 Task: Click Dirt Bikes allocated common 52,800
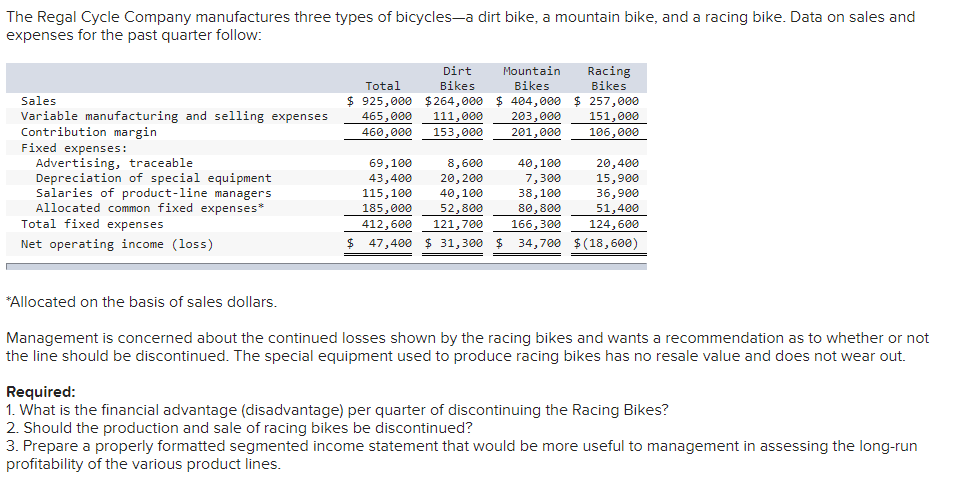coord(461,208)
